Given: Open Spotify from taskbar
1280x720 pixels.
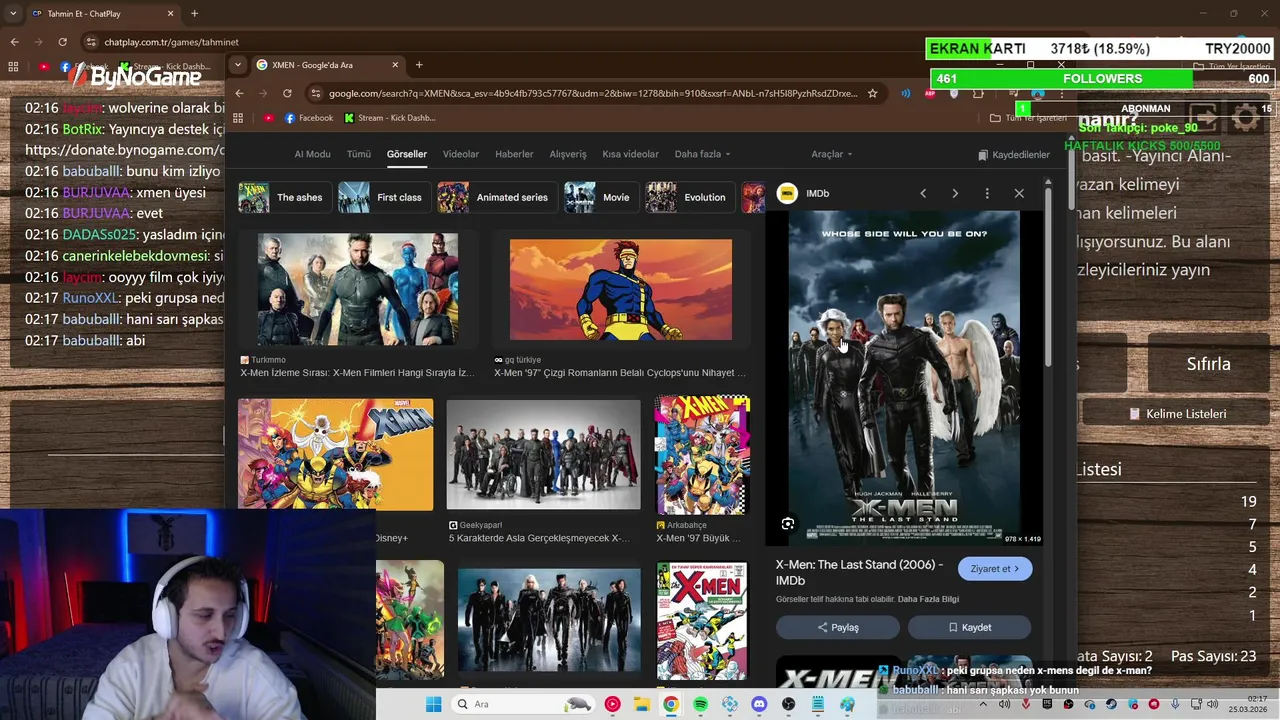Looking at the screenshot, I should pos(700,704).
